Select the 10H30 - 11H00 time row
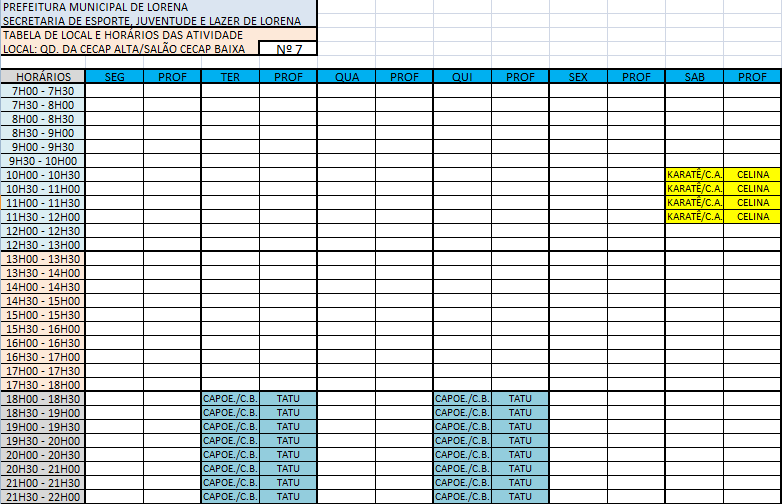782x504 pixels. tap(43, 188)
